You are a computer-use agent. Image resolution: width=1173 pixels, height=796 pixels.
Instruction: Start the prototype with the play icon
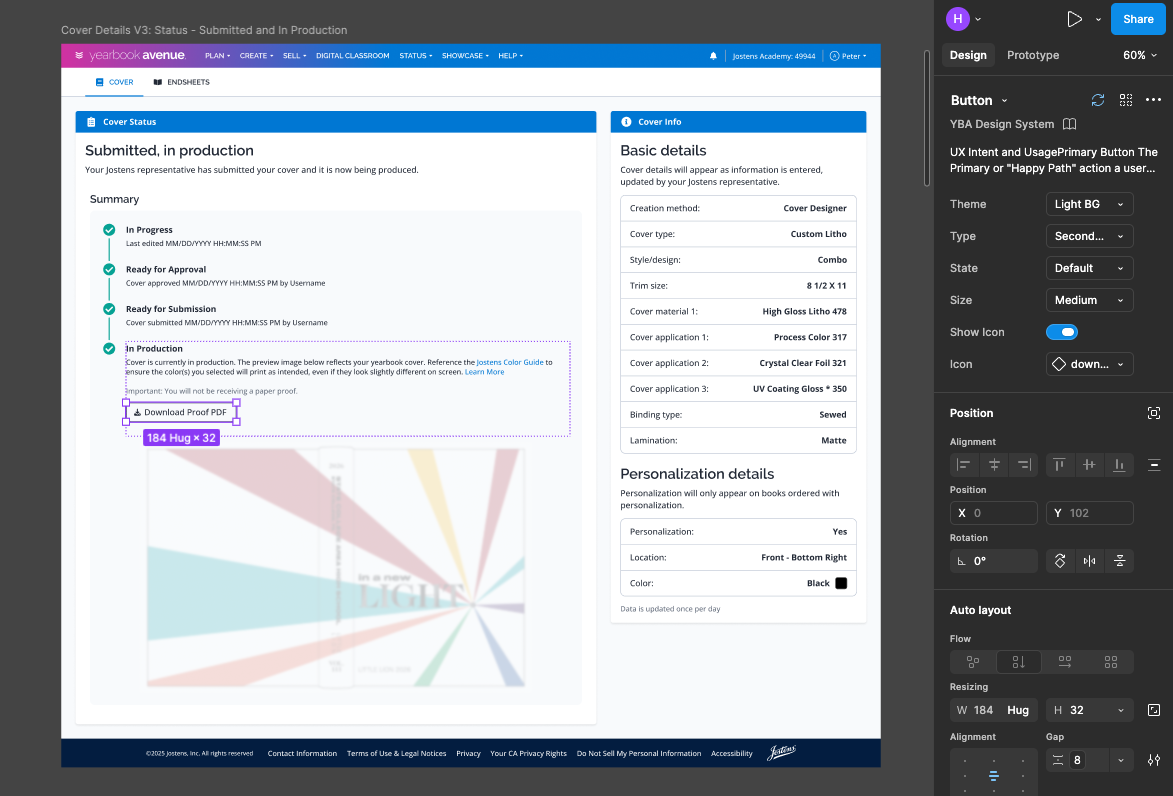click(1074, 19)
